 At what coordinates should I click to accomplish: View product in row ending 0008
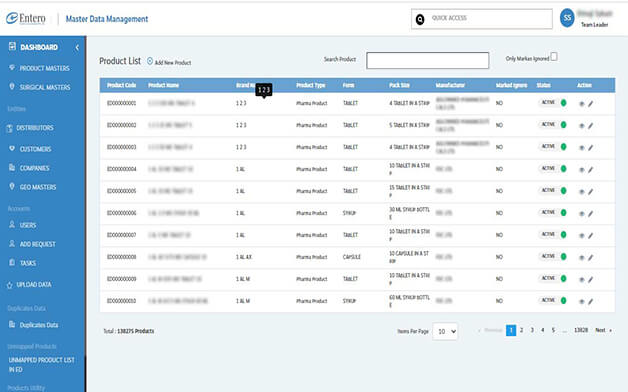[x=582, y=257]
